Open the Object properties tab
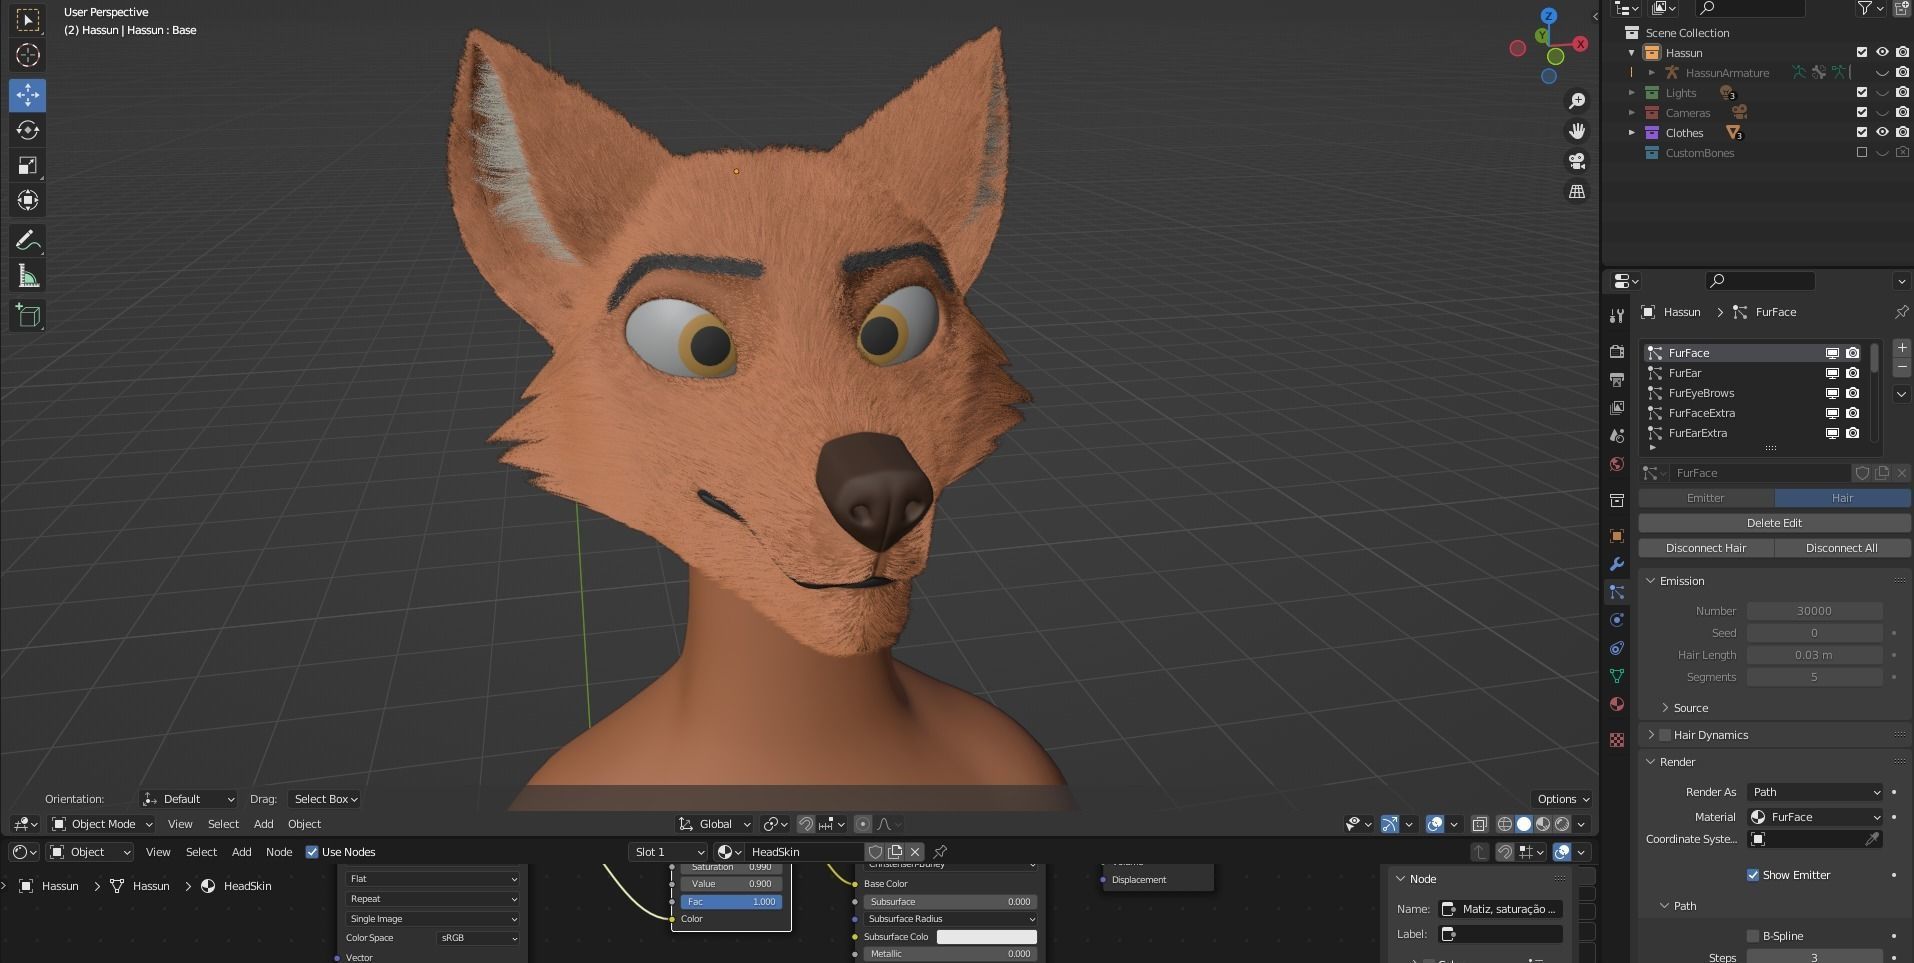This screenshot has width=1914, height=963. click(1617, 536)
